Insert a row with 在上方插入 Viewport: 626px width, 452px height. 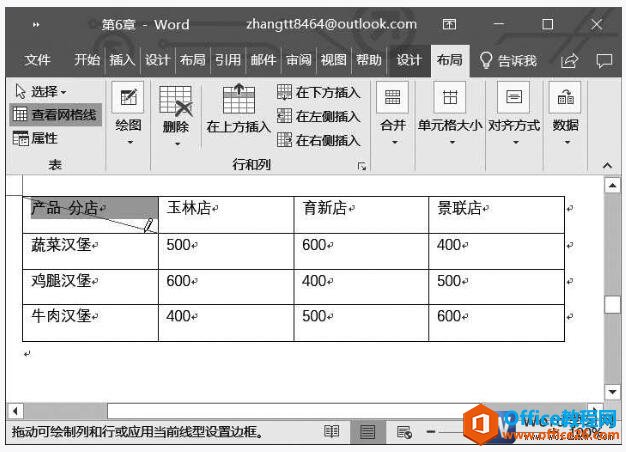click(238, 108)
